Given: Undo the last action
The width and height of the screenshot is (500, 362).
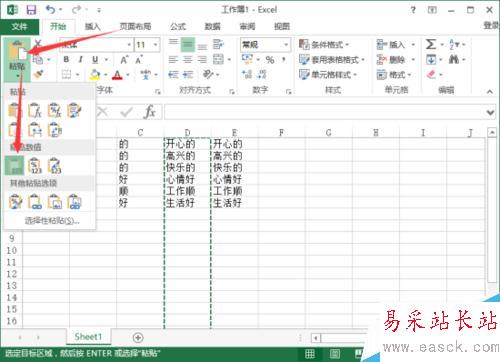Looking at the screenshot, I should [51, 10].
